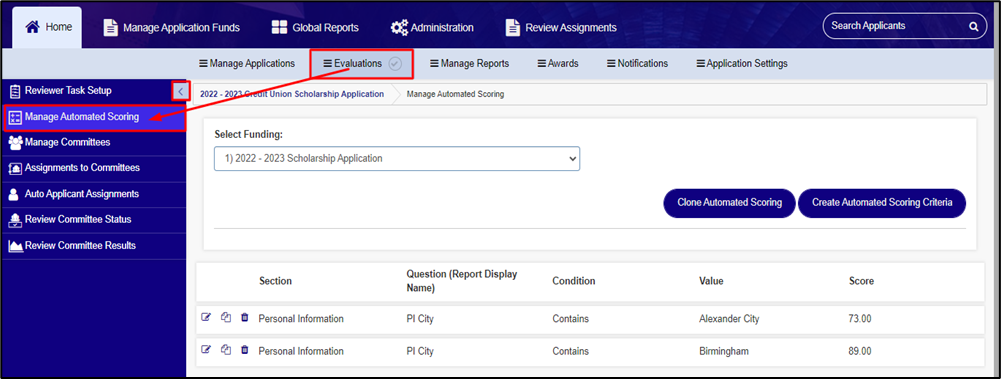Click copy icon for Birmingham row
The width and height of the screenshot is (1001, 379).
(x=225, y=350)
